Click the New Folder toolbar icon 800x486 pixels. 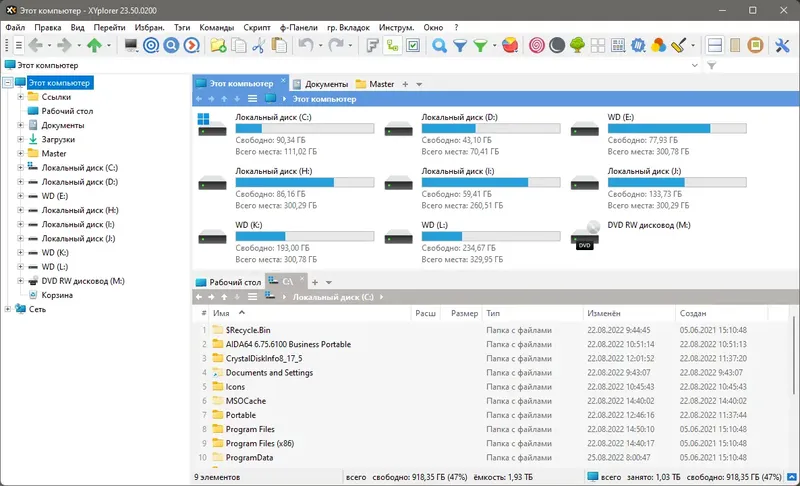click(x=218, y=45)
